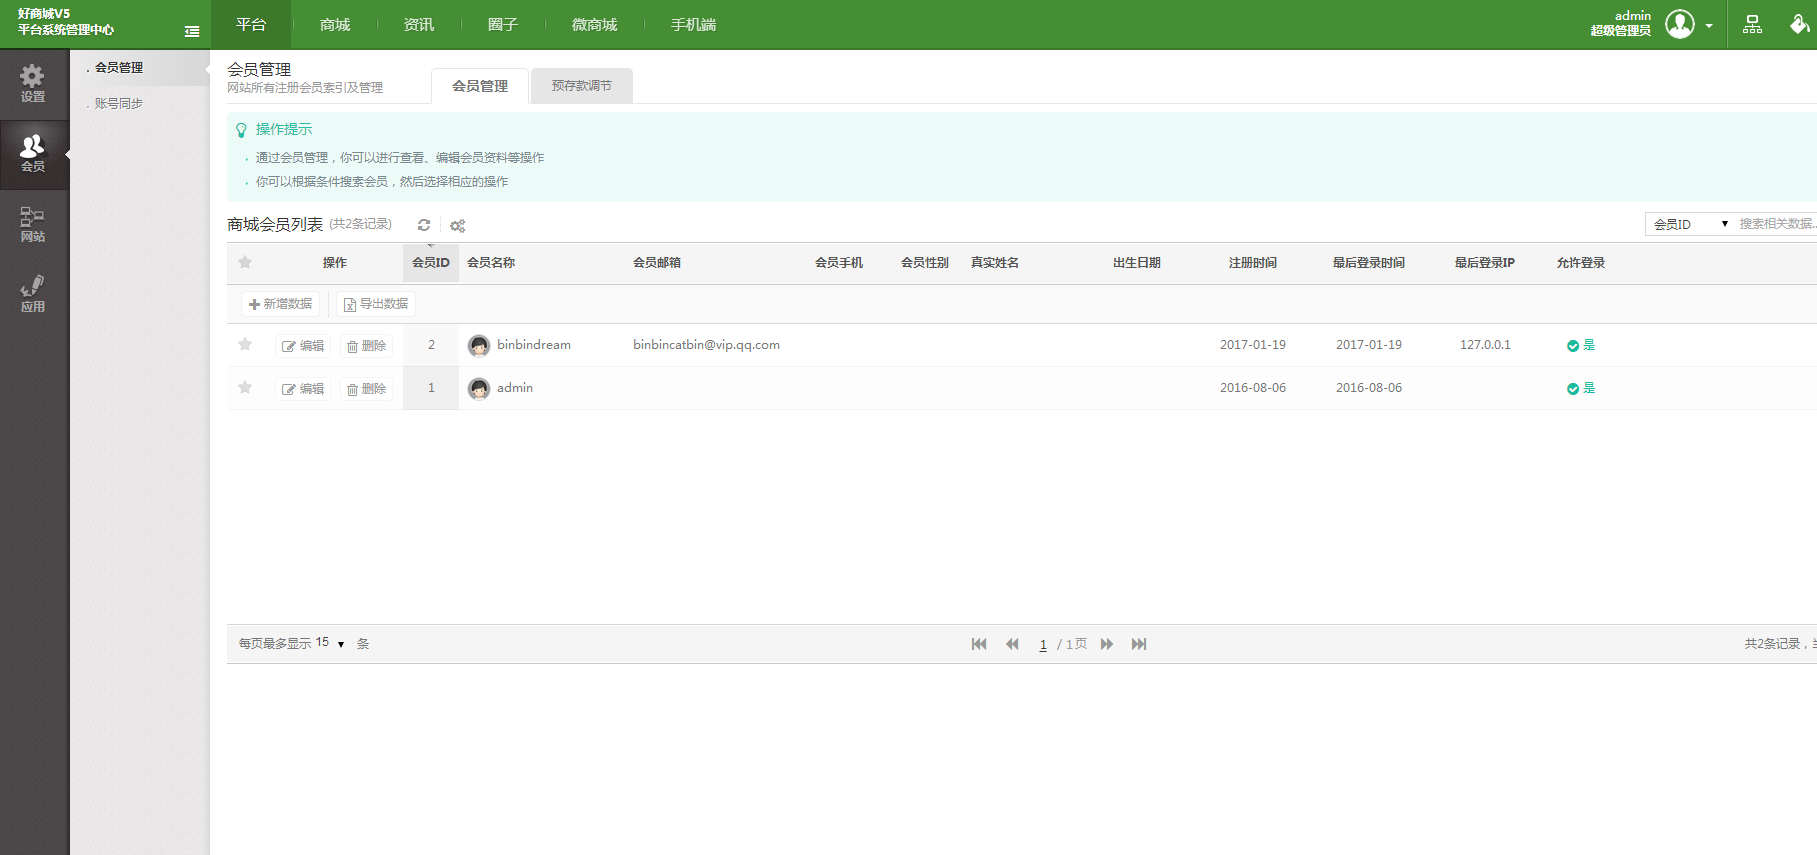The image size is (1817, 855).
Task: Select the 预存款调节 tab
Action: point(582,86)
